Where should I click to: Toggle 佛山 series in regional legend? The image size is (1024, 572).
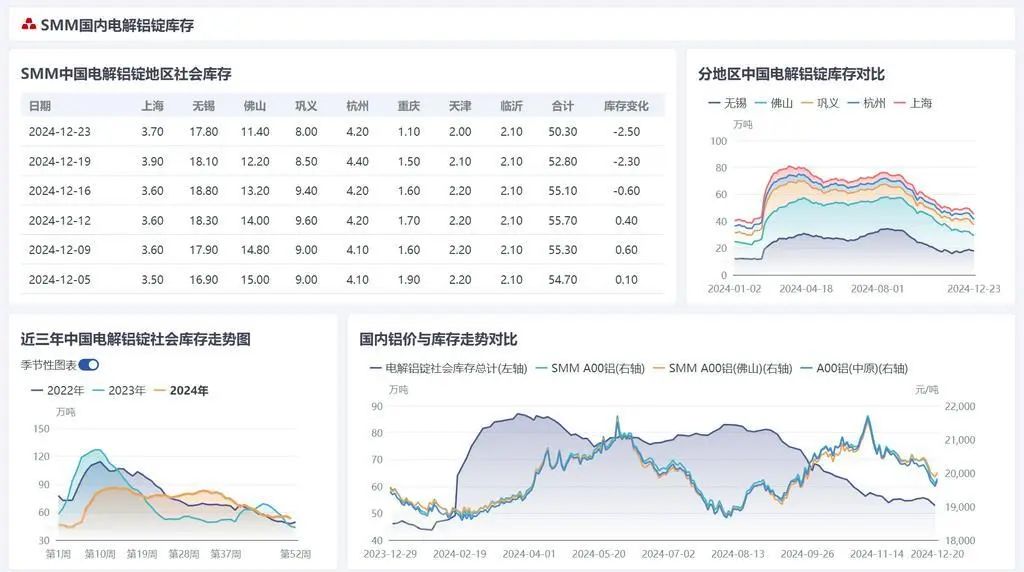pos(774,103)
